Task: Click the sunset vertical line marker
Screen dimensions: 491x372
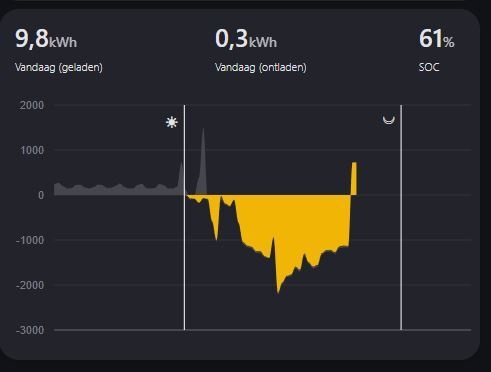Action: point(401,217)
